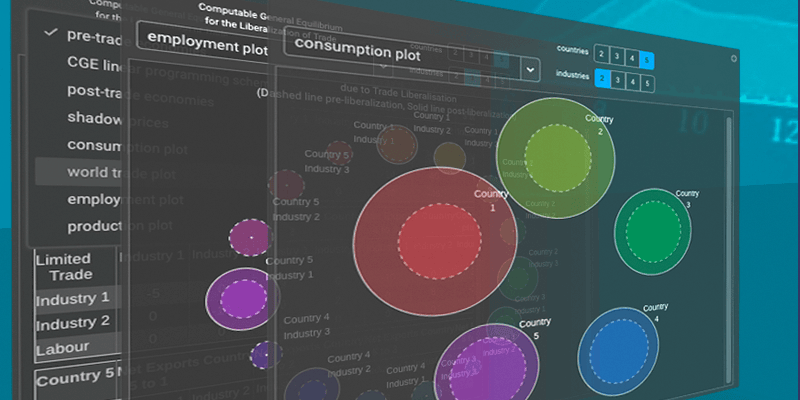Click the small circle icon at panel corner

(x=734, y=58)
